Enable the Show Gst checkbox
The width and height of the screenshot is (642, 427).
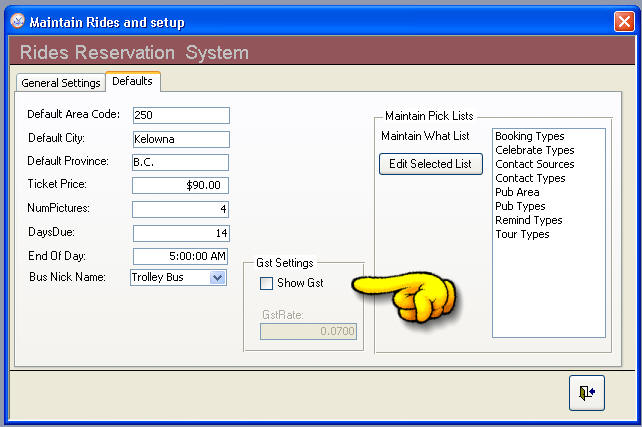(267, 284)
